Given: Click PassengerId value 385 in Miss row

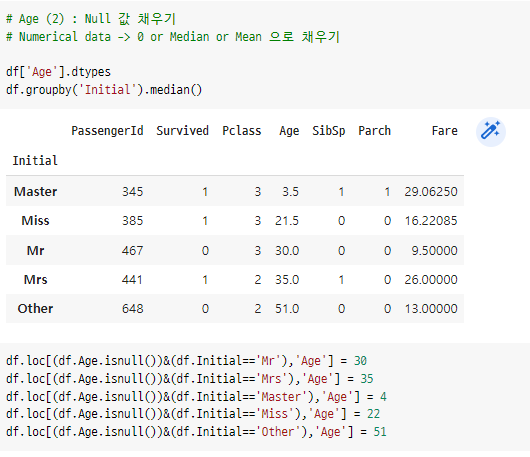Looking at the screenshot, I should 132,221.
